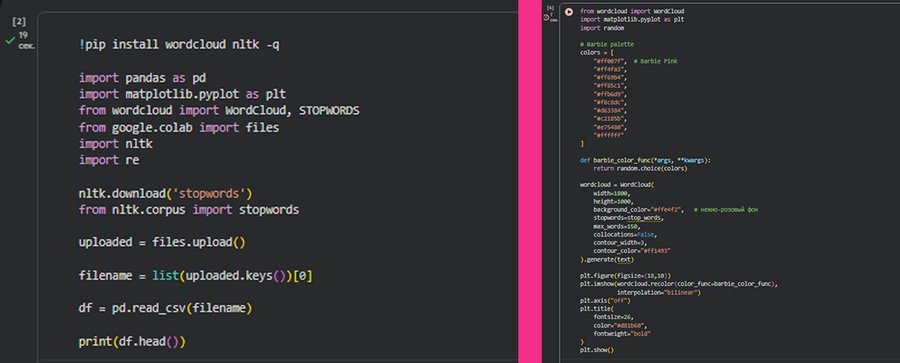Run the WordCloud cell with play button

tap(568, 11)
